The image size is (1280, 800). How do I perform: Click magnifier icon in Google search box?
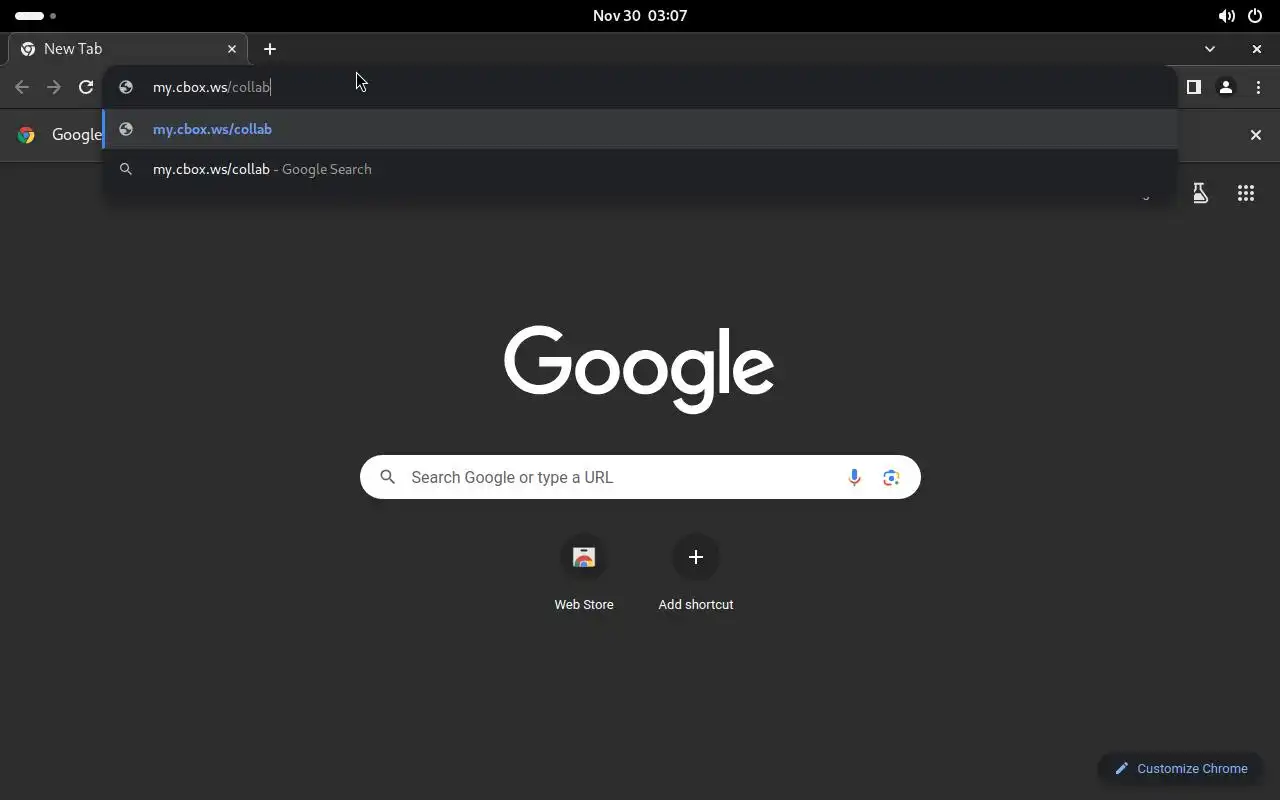pos(388,477)
